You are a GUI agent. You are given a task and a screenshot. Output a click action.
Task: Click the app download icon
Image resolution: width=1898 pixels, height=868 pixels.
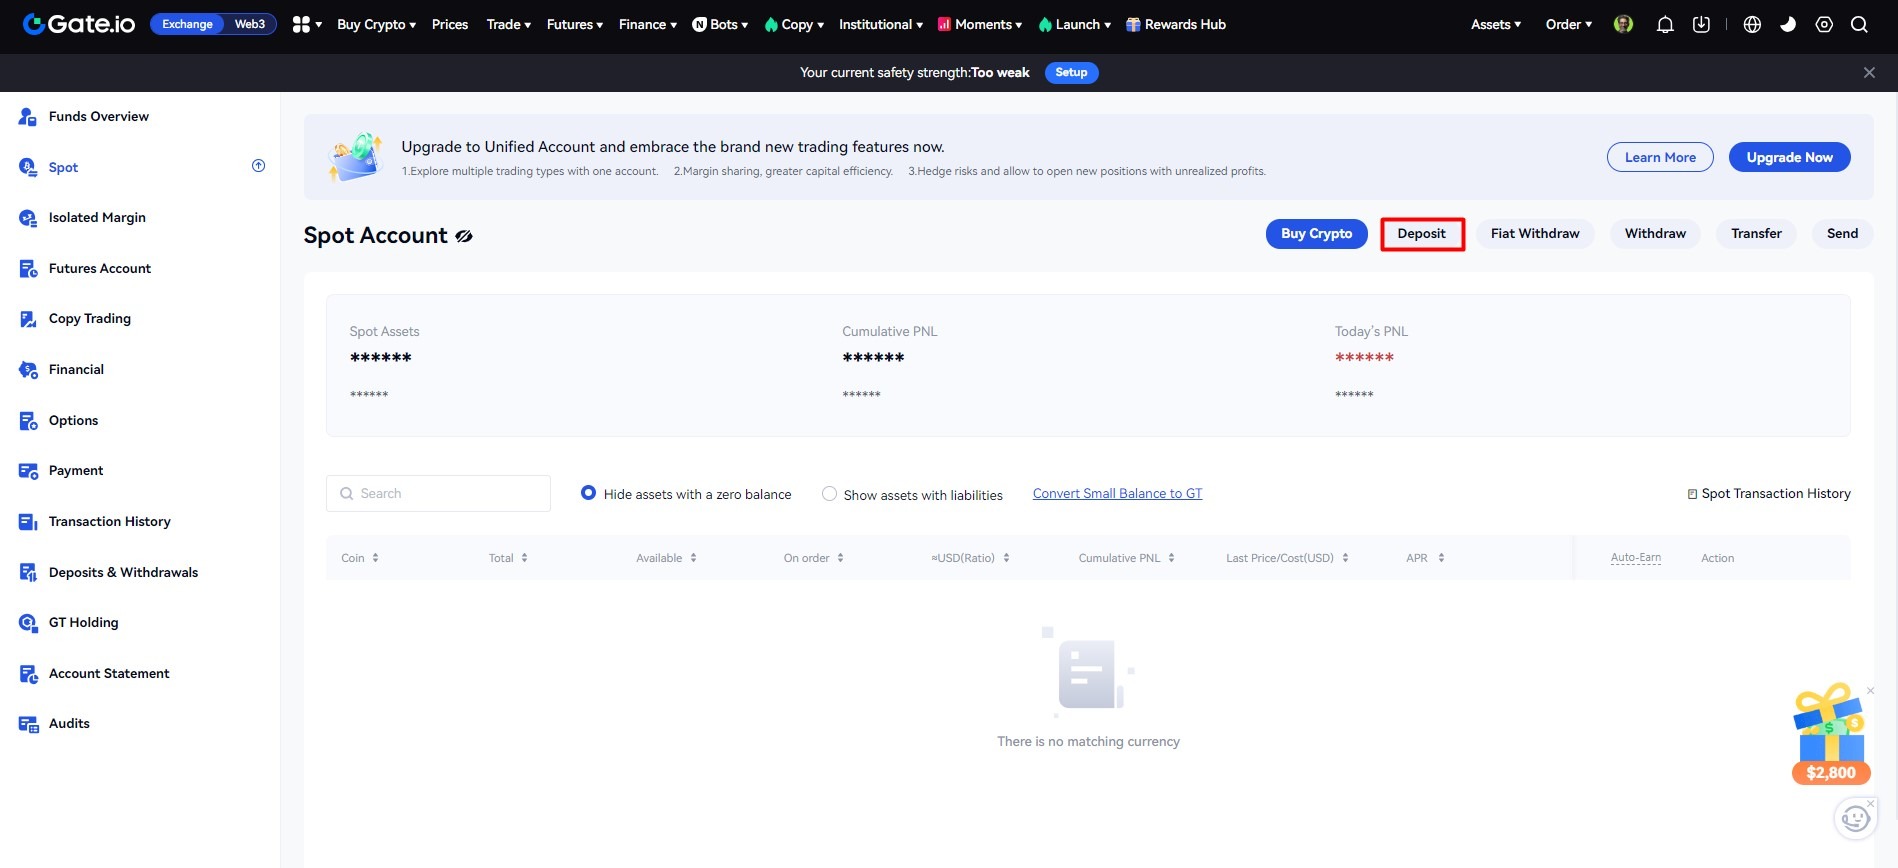(1701, 24)
